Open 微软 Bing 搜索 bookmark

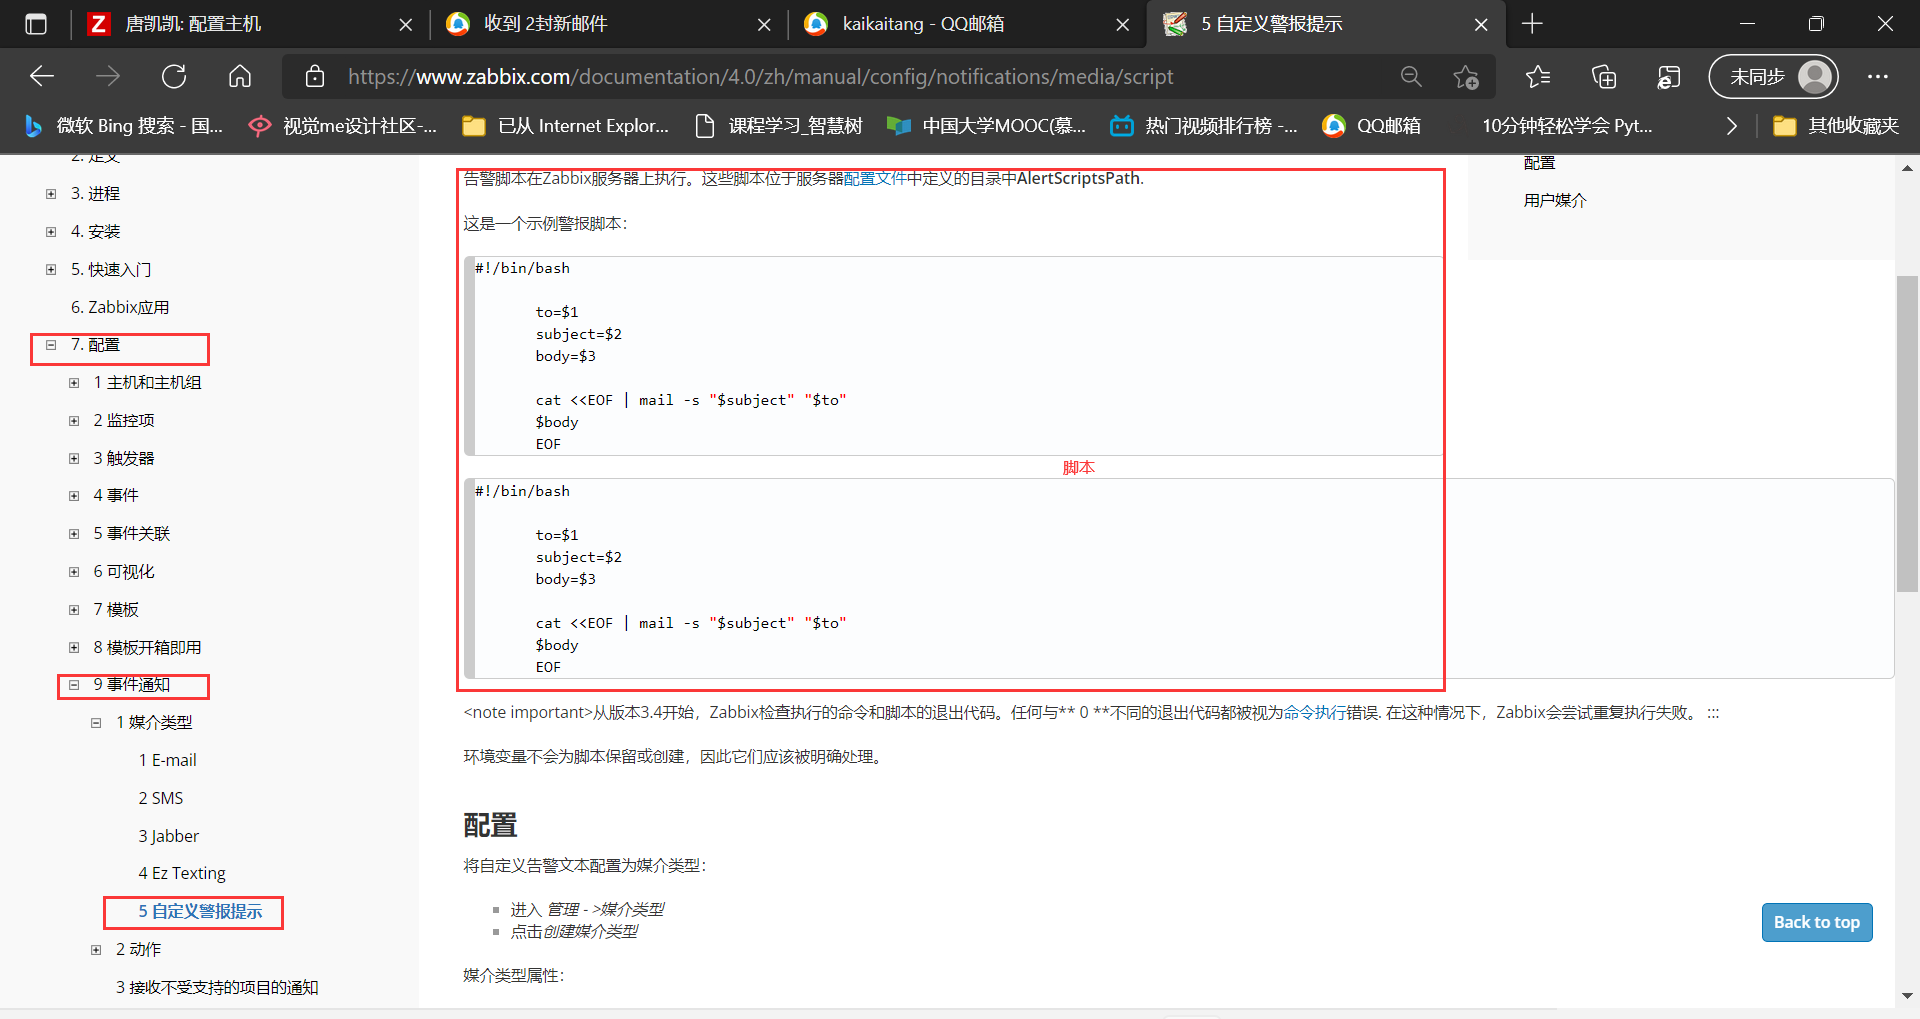(x=123, y=126)
